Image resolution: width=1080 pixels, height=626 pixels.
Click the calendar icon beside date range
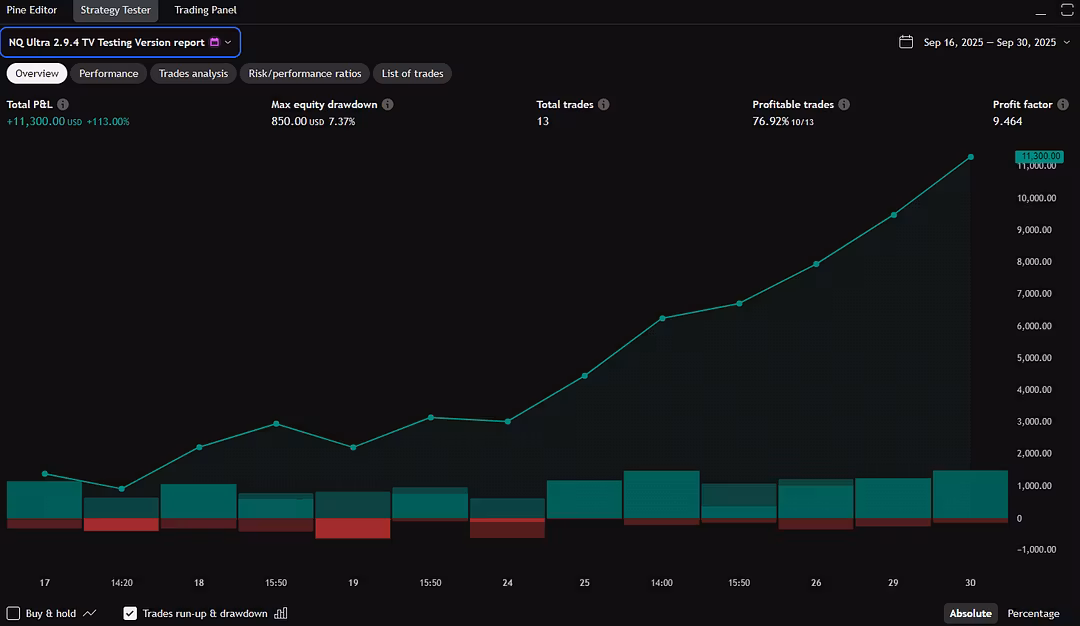[x=906, y=42]
